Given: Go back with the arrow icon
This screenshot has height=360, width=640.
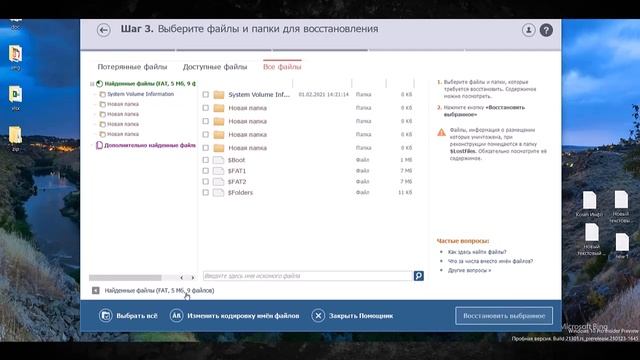Looking at the screenshot, I should point(104,30).
